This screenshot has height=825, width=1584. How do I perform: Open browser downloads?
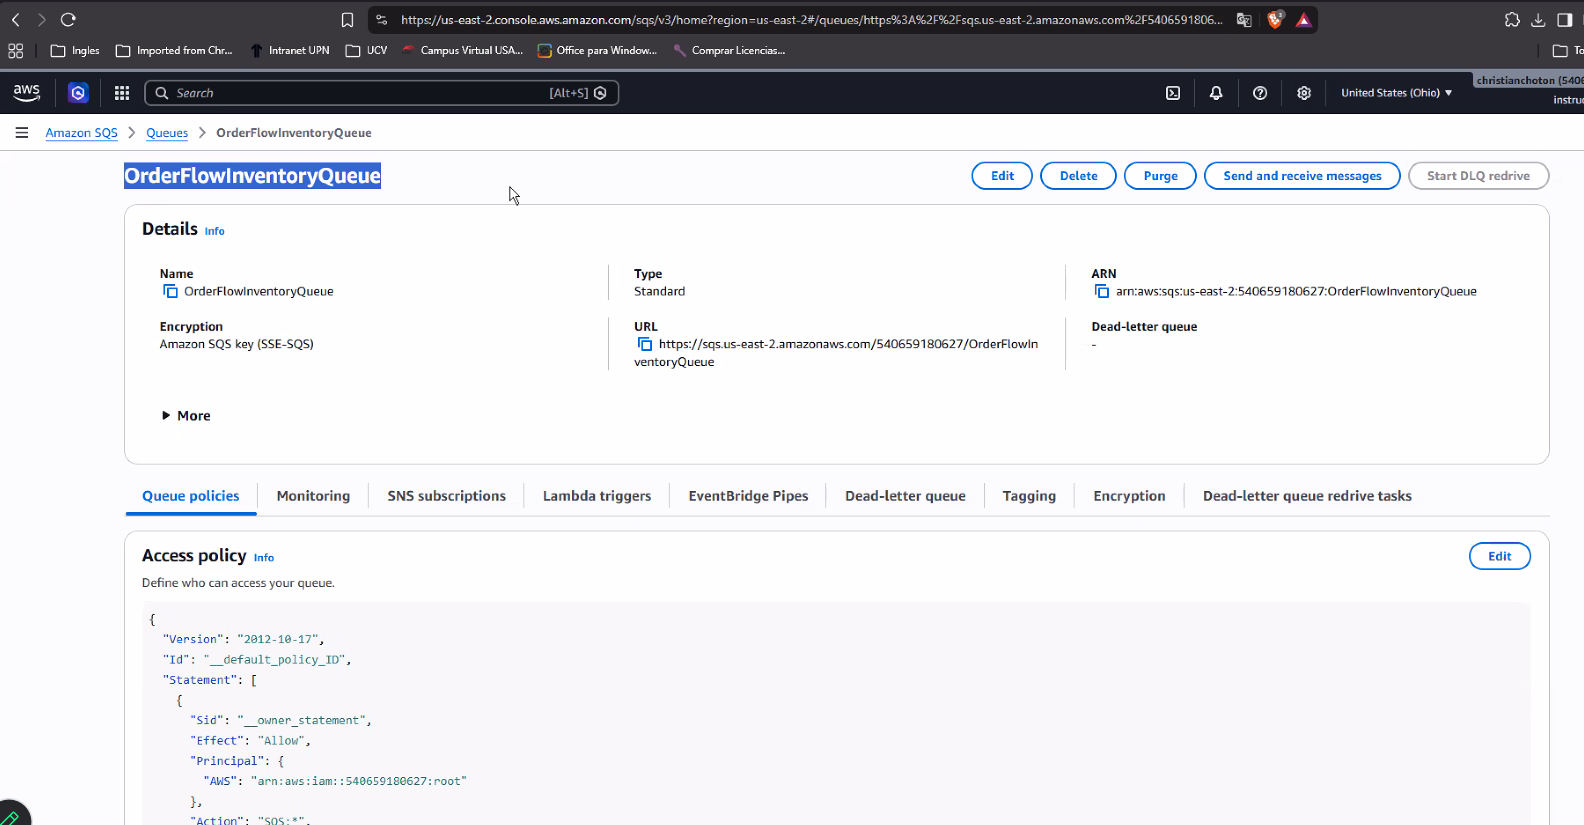tap(1538, 20)
